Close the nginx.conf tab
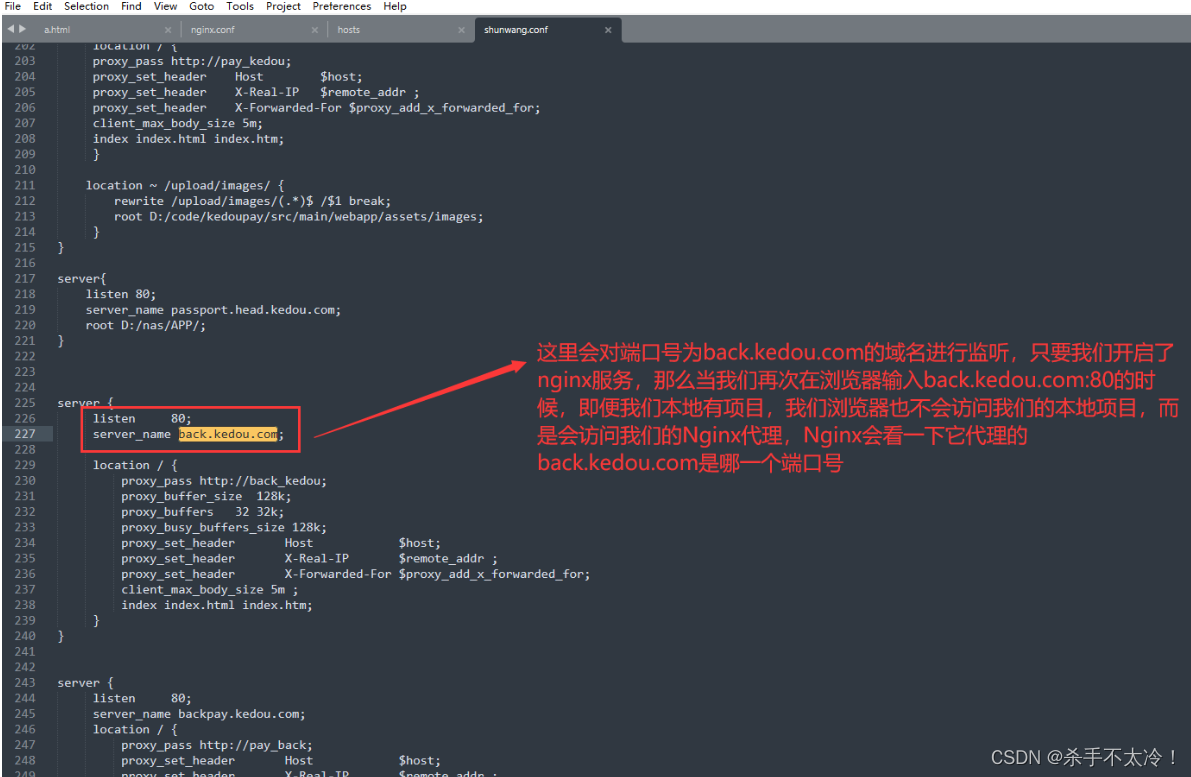This screenshot has width=1191, height=777. point(314,30)
